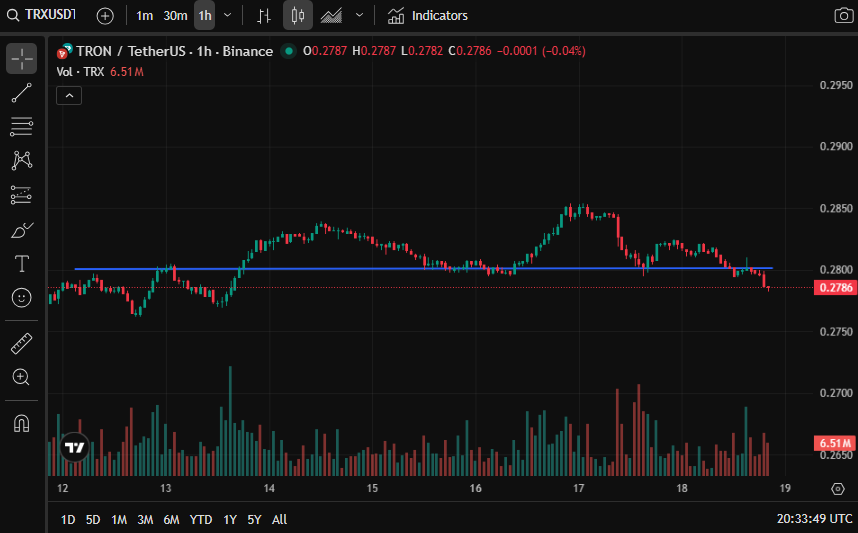This screenshot has width=858, height=533.
Task: Choose the candles chart style
Action: [x=298, y=15]
